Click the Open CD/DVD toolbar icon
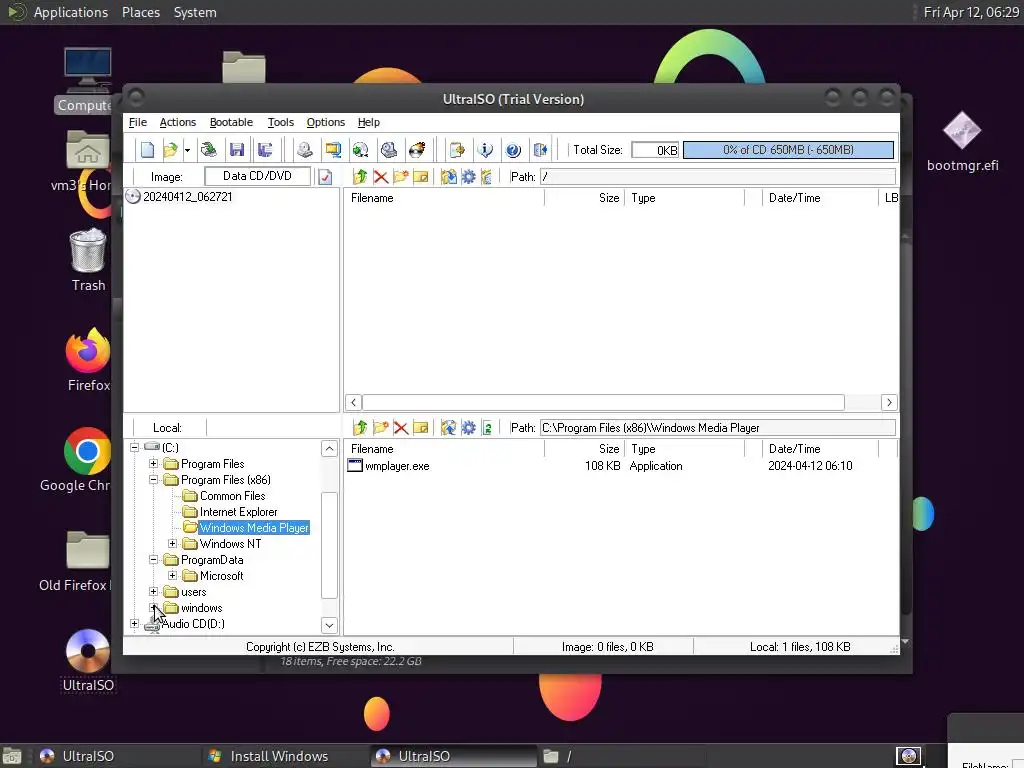1024x768 pixels. coord(209,150)
